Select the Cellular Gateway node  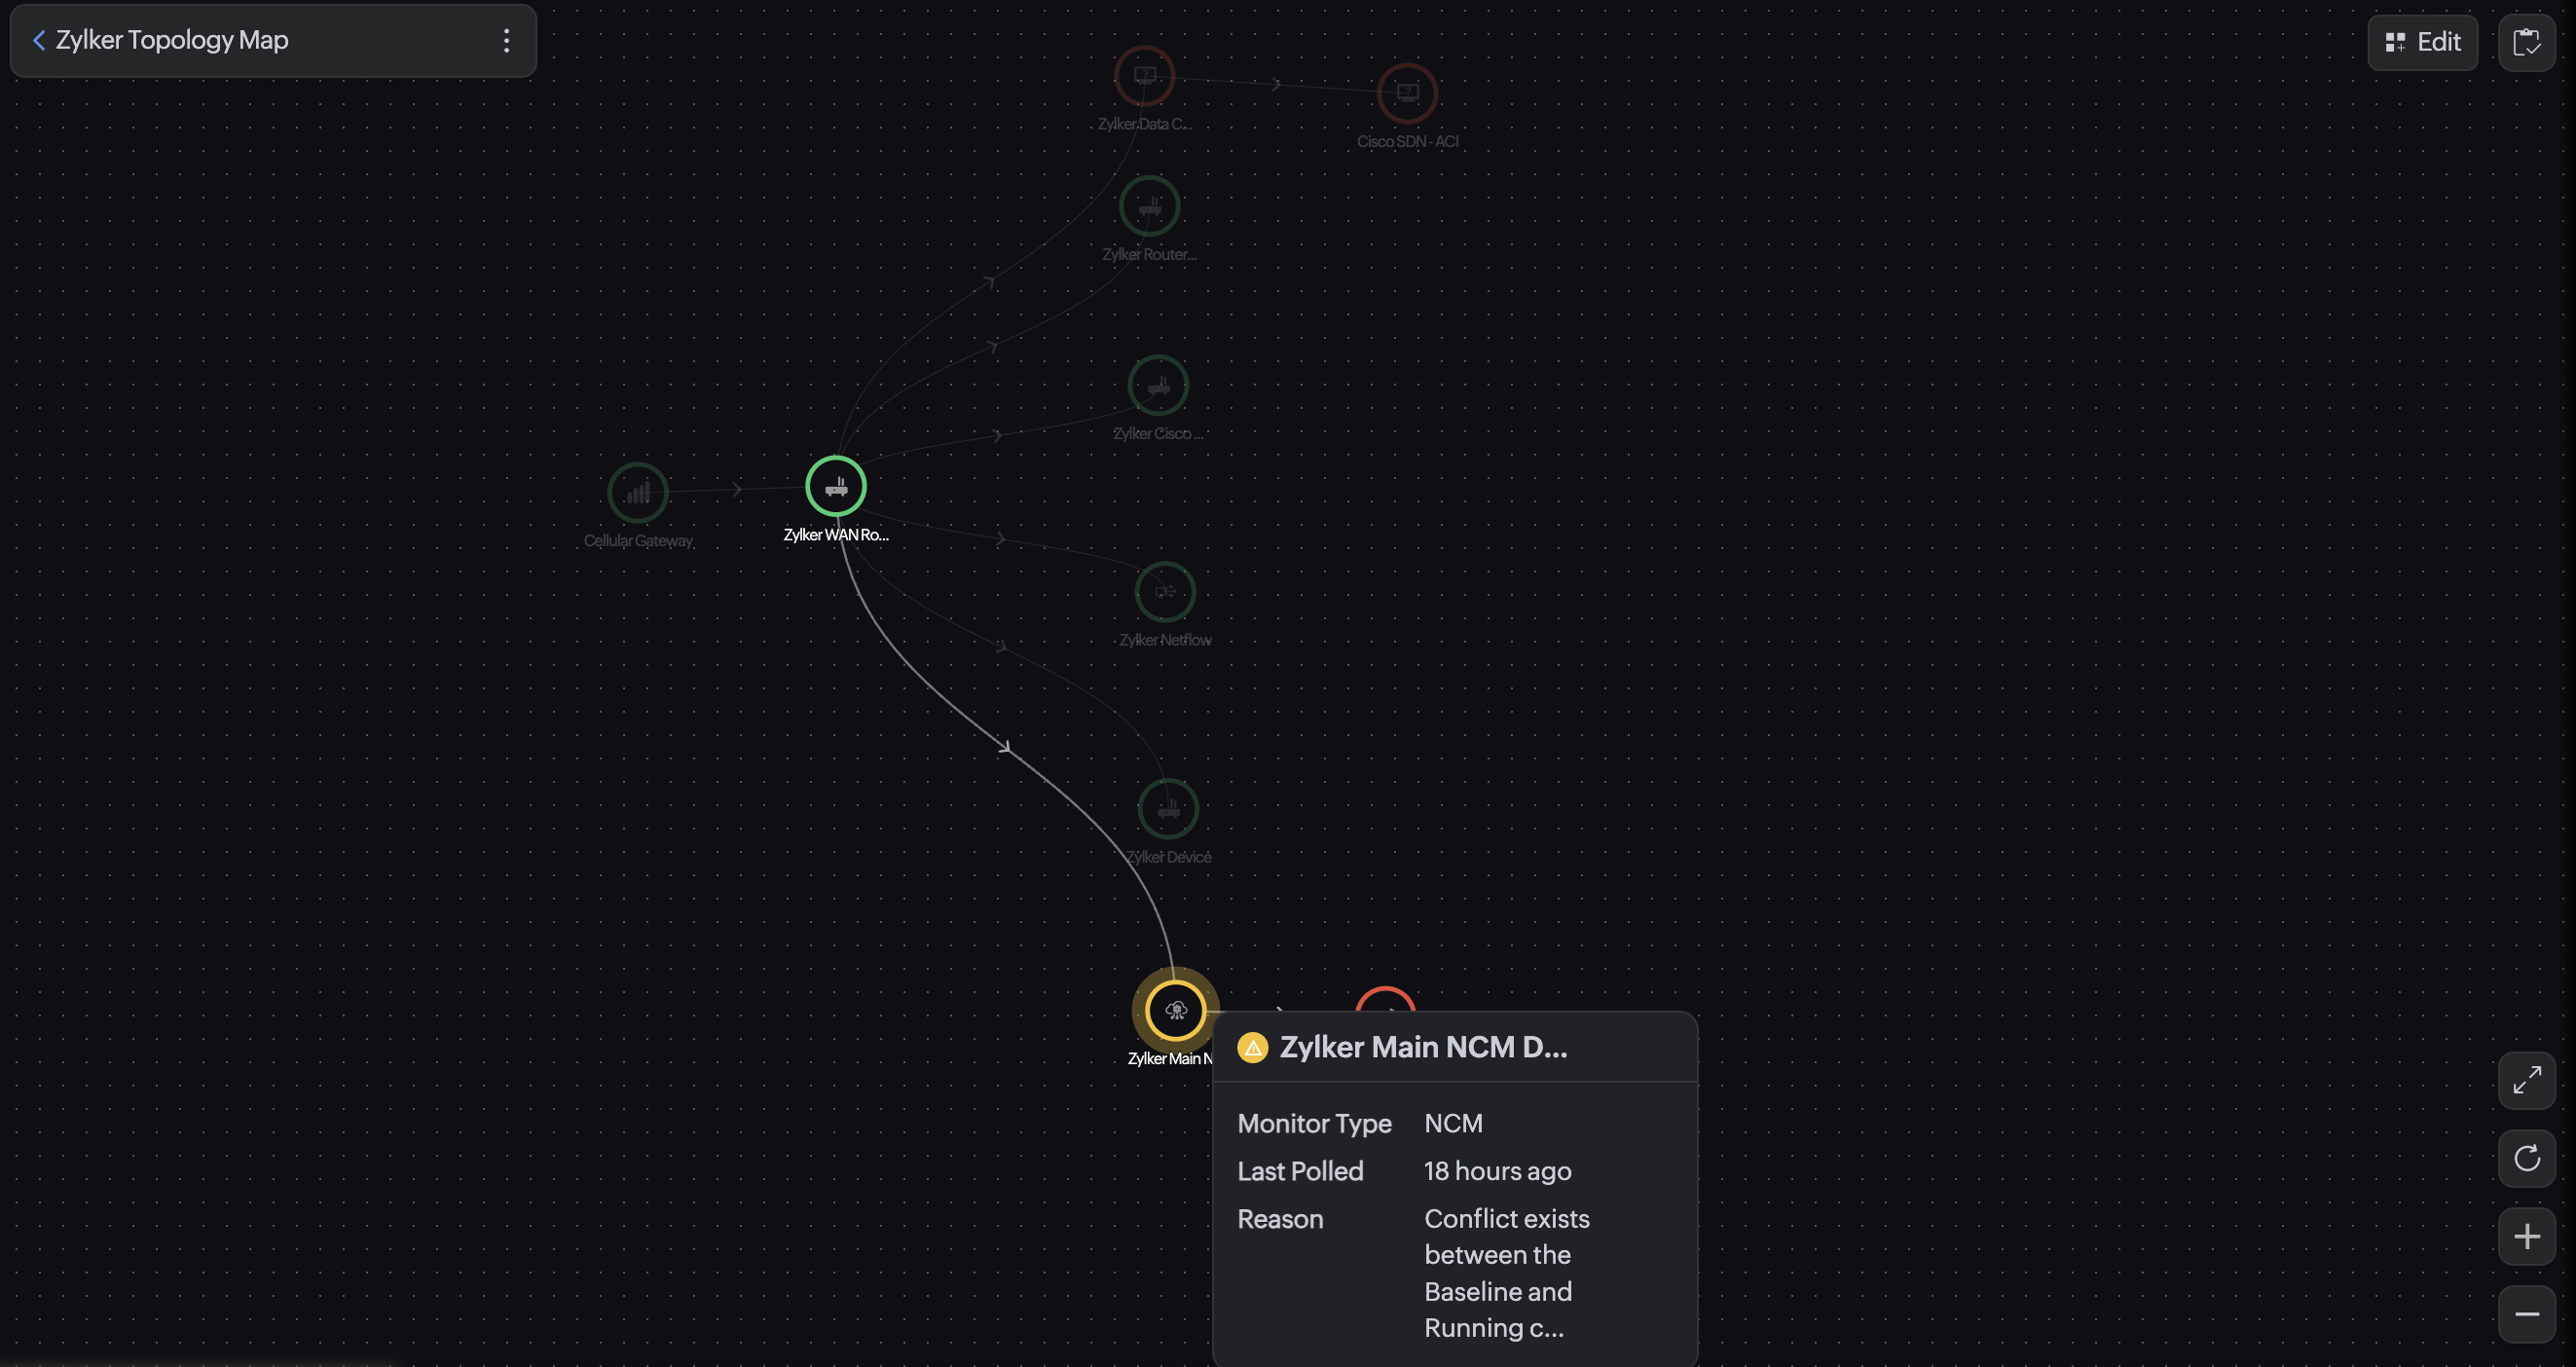638,493
